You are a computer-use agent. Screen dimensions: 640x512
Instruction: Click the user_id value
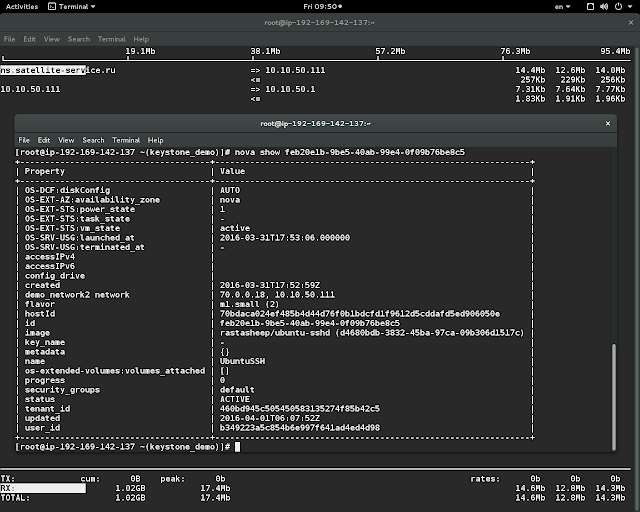pos(300,428)
